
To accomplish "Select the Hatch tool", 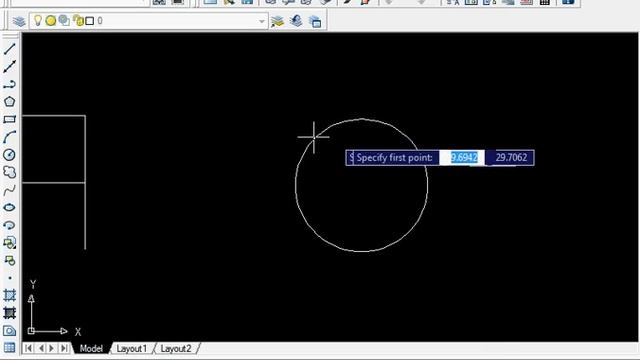I will click(9, 295).
